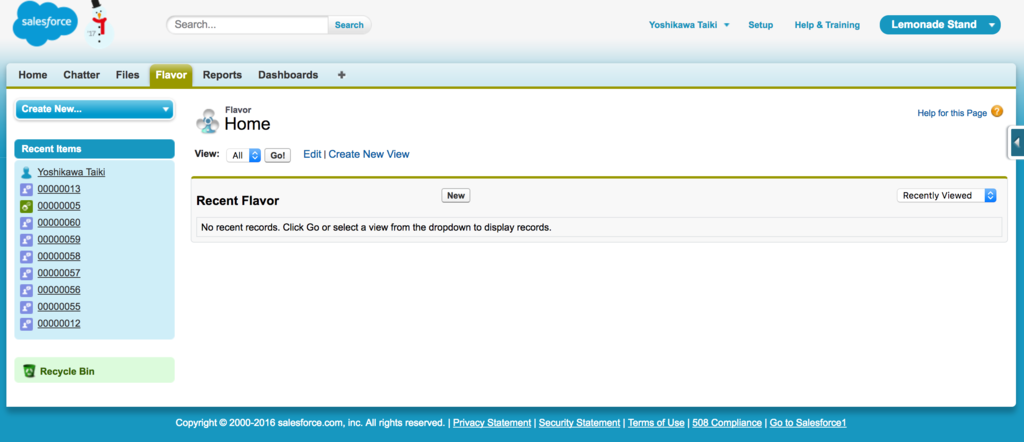
Task: Focus the Search input field
Action: point(248,25)
